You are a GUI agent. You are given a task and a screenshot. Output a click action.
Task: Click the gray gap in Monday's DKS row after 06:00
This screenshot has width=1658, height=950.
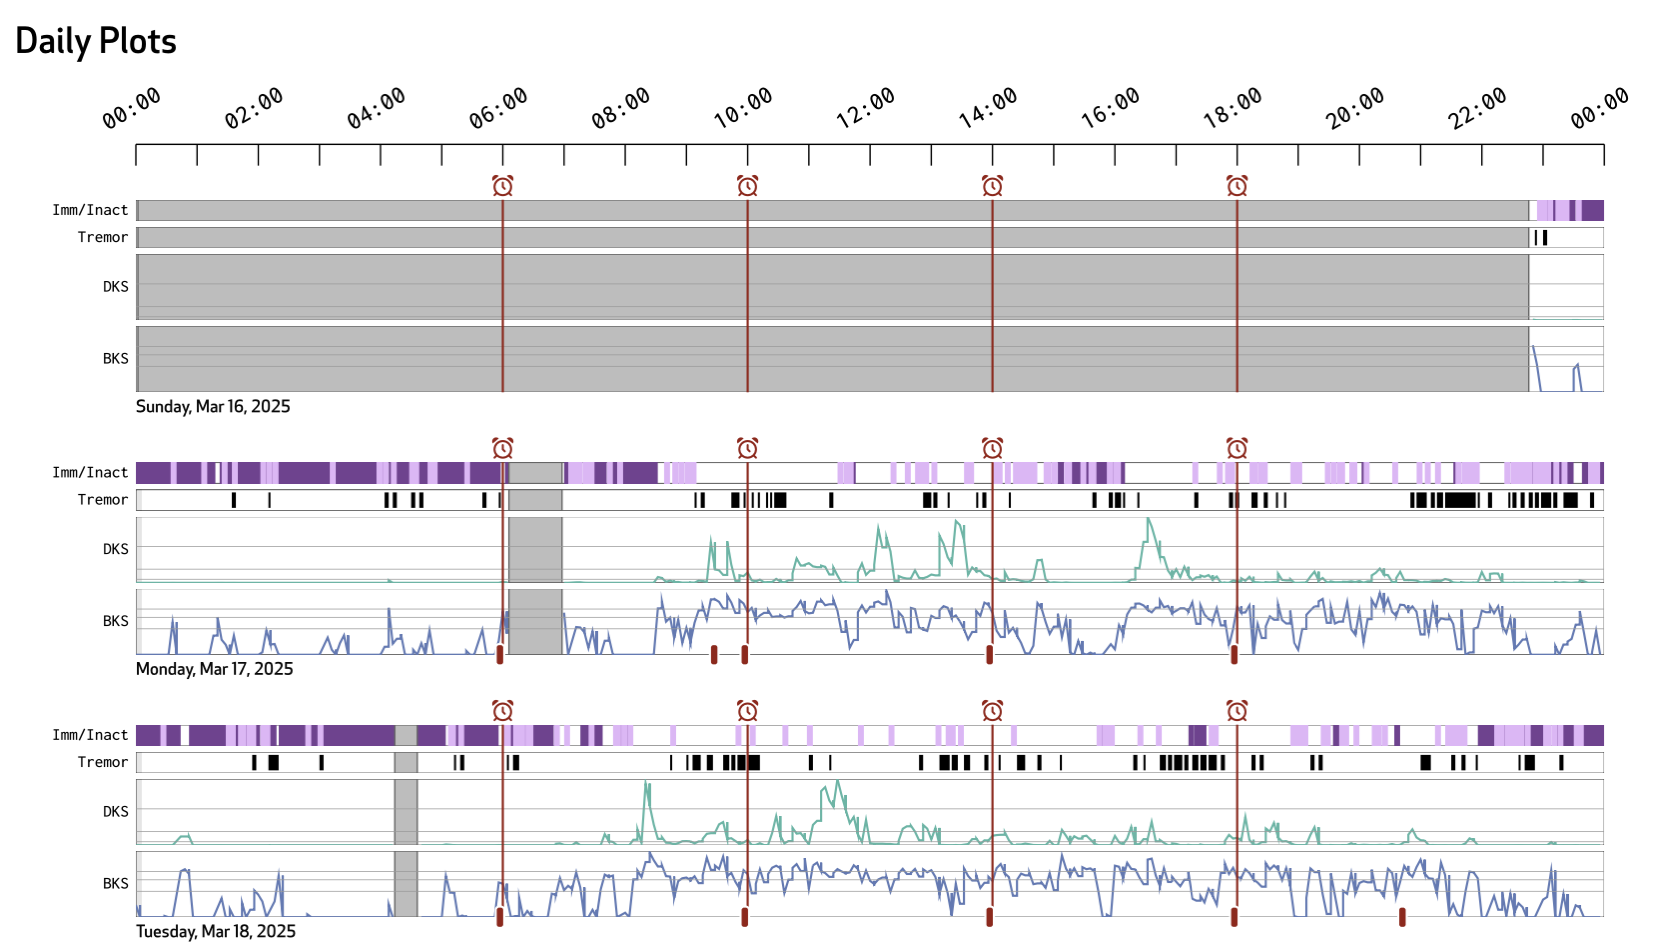pyautogui.click(x=535, y=549)
